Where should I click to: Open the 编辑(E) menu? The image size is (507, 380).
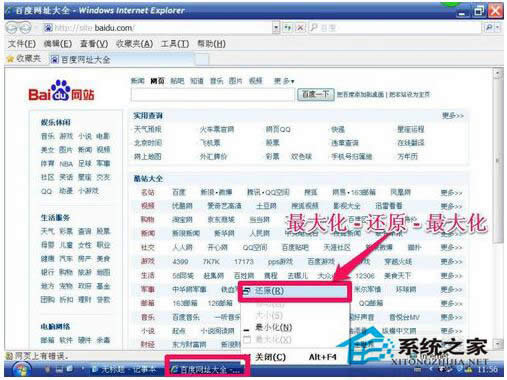coord(58,44)
